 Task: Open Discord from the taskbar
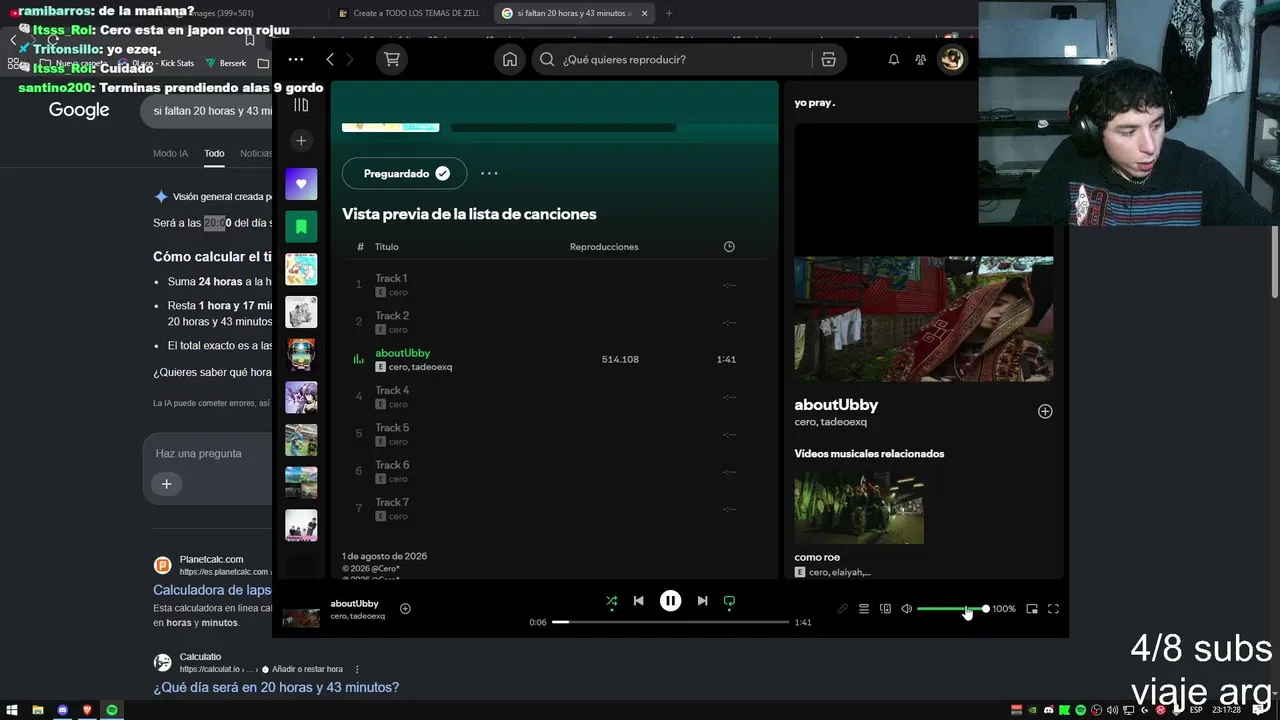(x=62, y=710)
